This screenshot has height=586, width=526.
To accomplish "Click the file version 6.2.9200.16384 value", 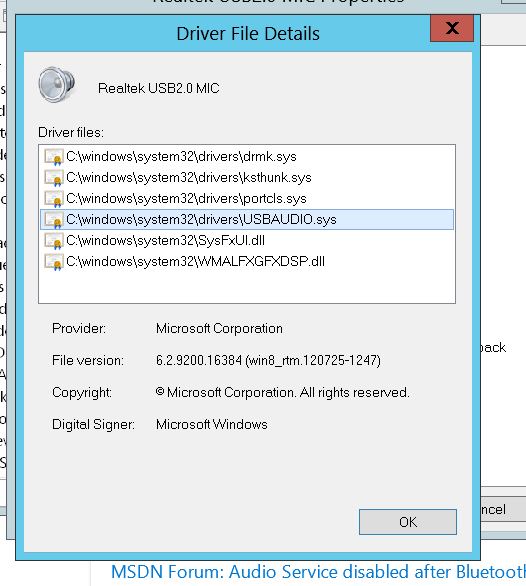I will [x=268, y=360].
